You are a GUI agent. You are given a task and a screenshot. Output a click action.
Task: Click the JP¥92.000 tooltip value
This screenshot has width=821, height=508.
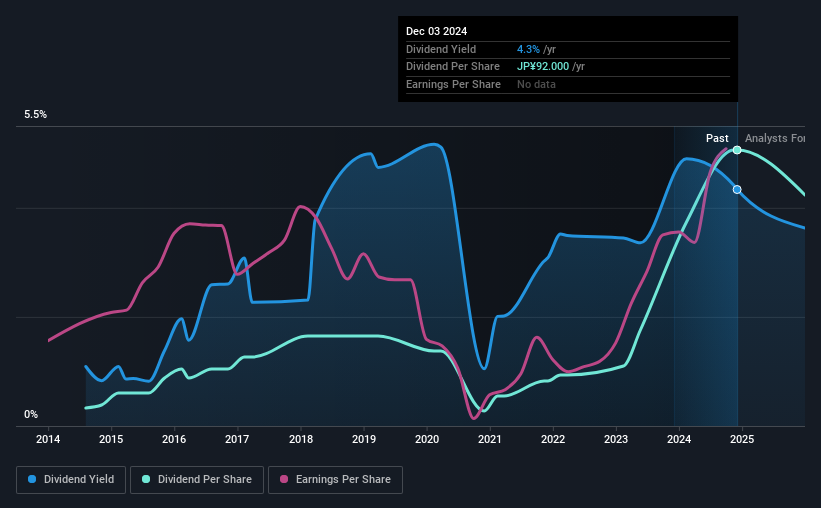[x=542, y=66]
